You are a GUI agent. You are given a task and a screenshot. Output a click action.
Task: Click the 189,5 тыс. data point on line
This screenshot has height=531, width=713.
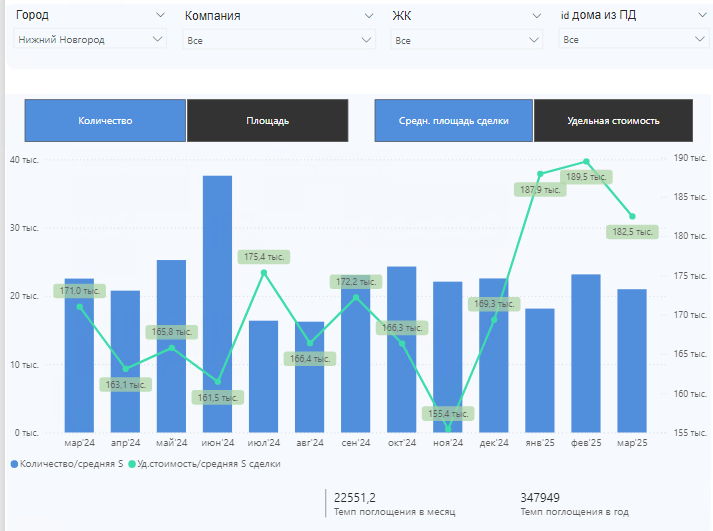click(x=586, y=161)
